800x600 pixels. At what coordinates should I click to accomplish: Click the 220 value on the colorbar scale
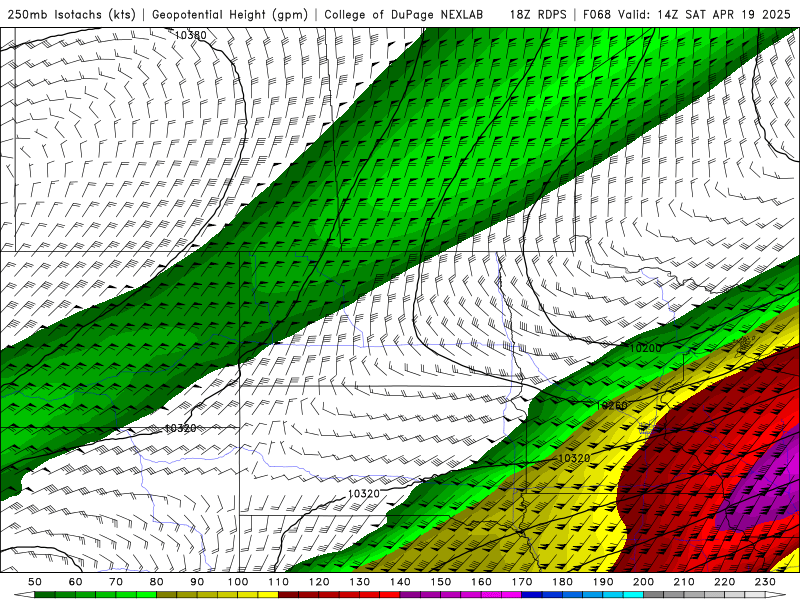[725, 582]
